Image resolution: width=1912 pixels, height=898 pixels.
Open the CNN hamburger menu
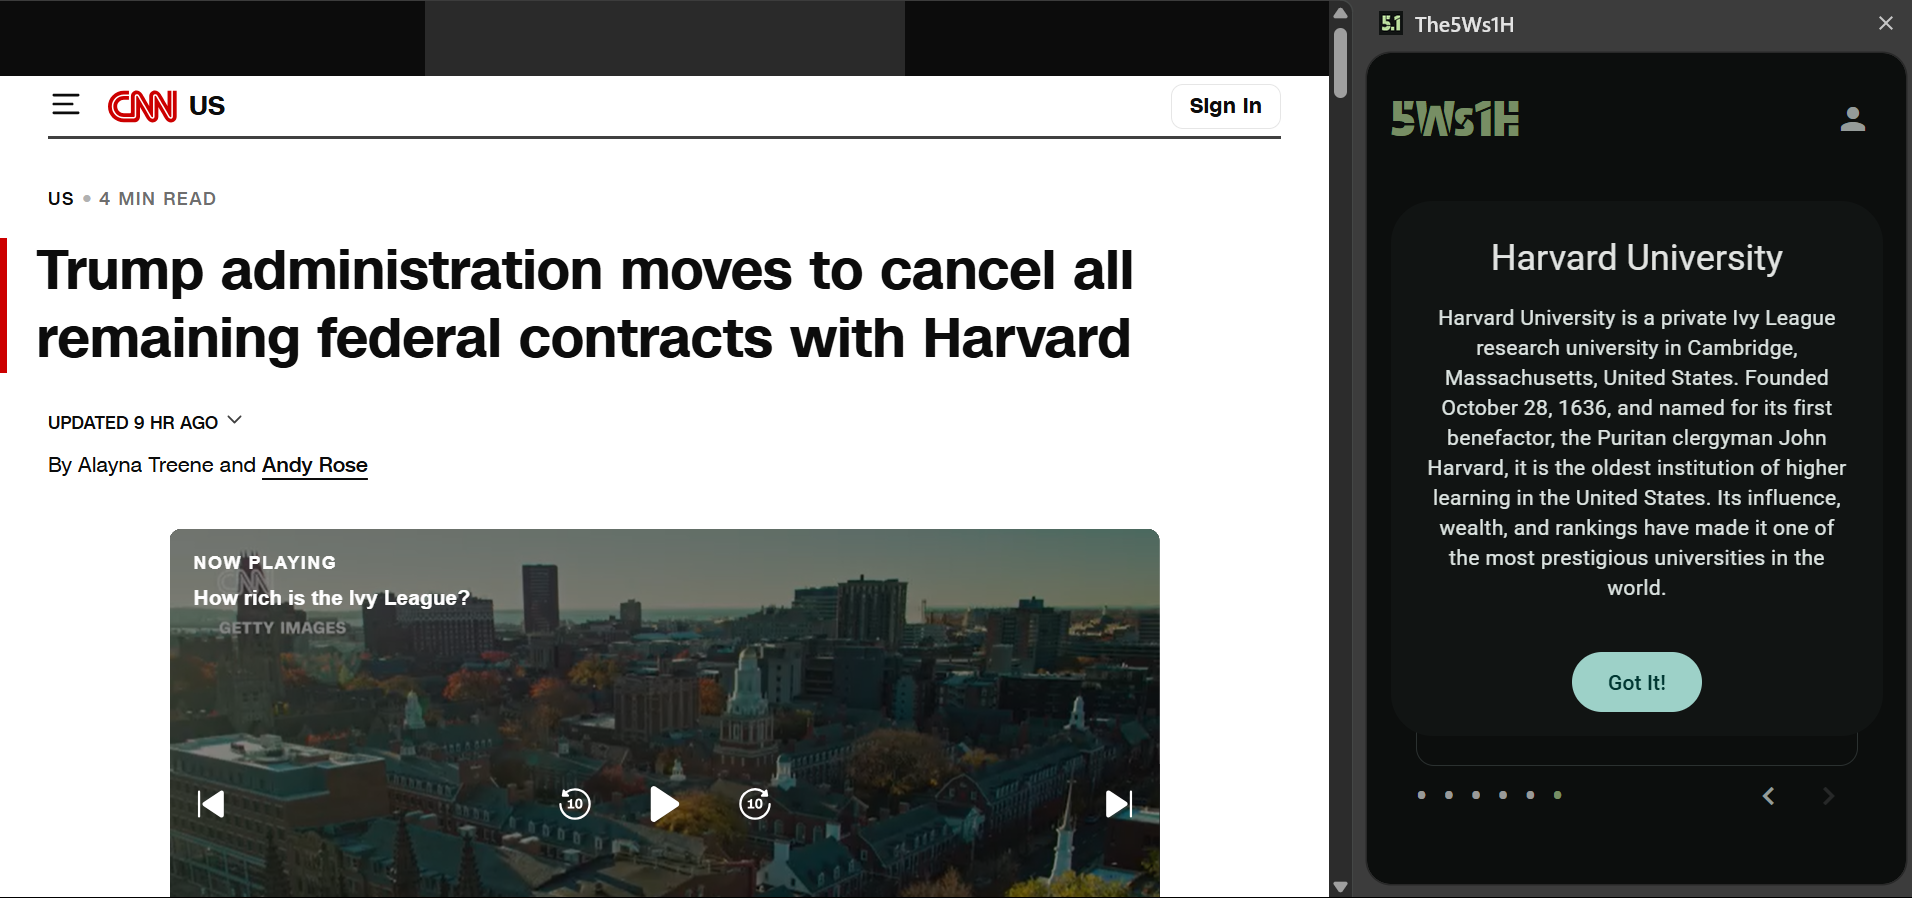[66, 105]
